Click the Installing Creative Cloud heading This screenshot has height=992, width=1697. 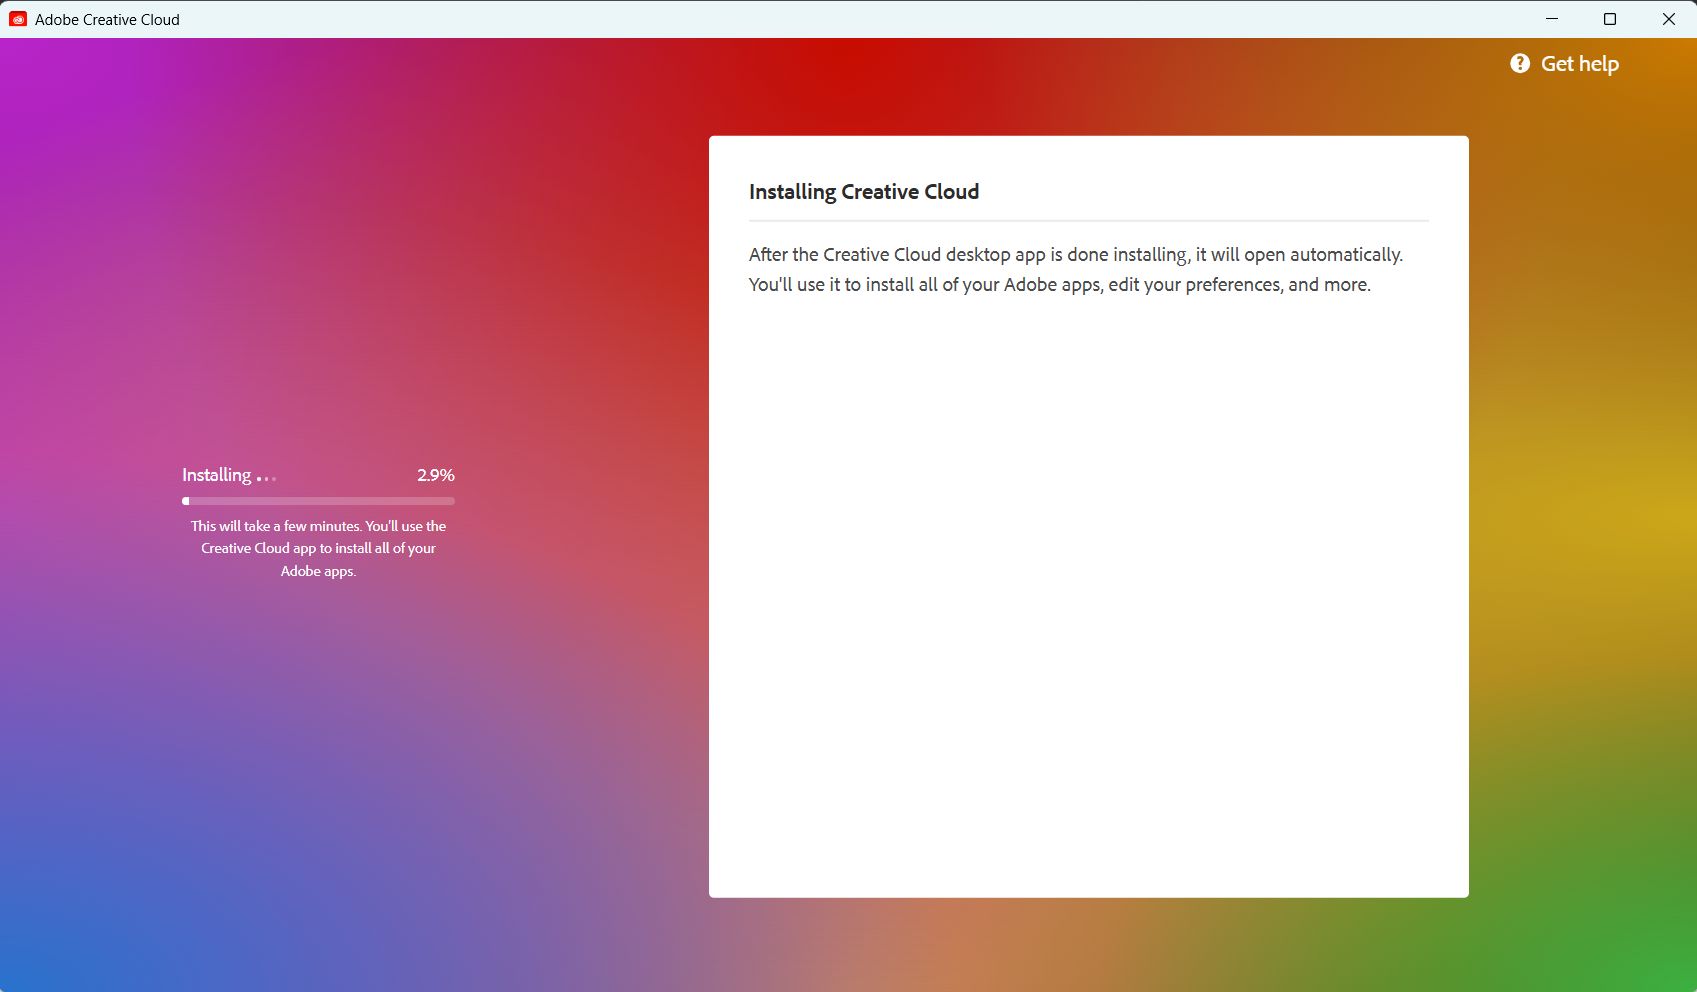864,191
